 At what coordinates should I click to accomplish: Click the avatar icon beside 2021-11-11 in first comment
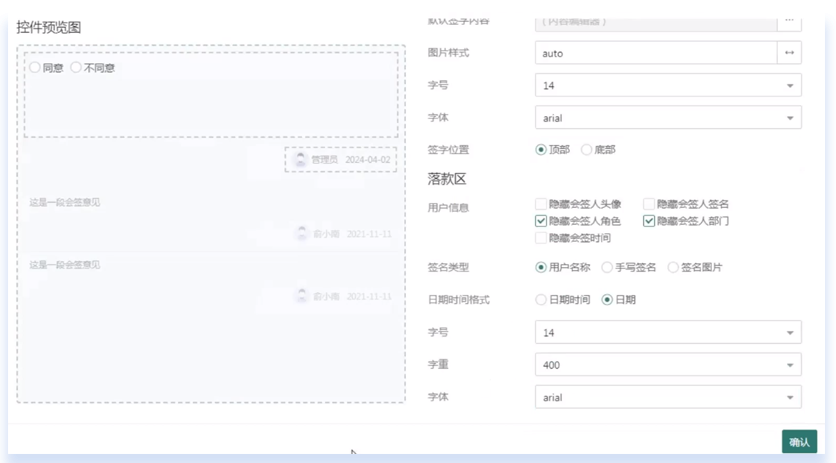[302, 234]
